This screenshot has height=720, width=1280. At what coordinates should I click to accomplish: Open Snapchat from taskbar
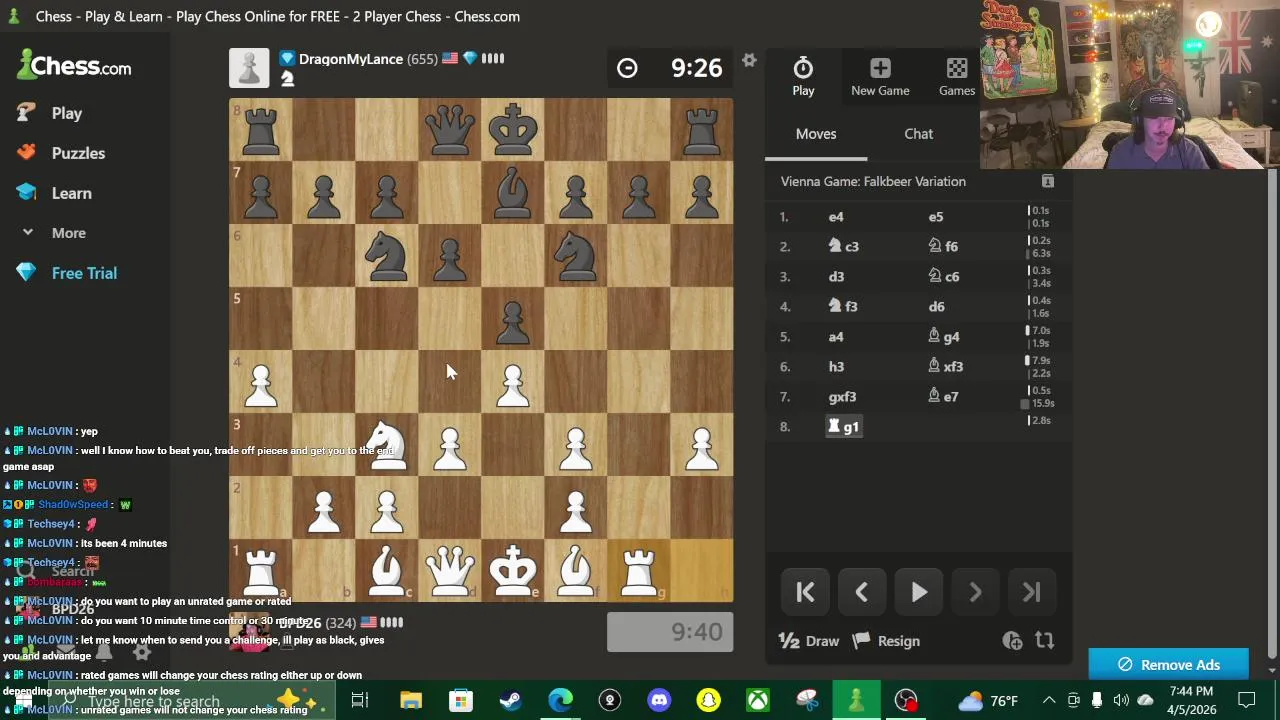tap(708, 700)
